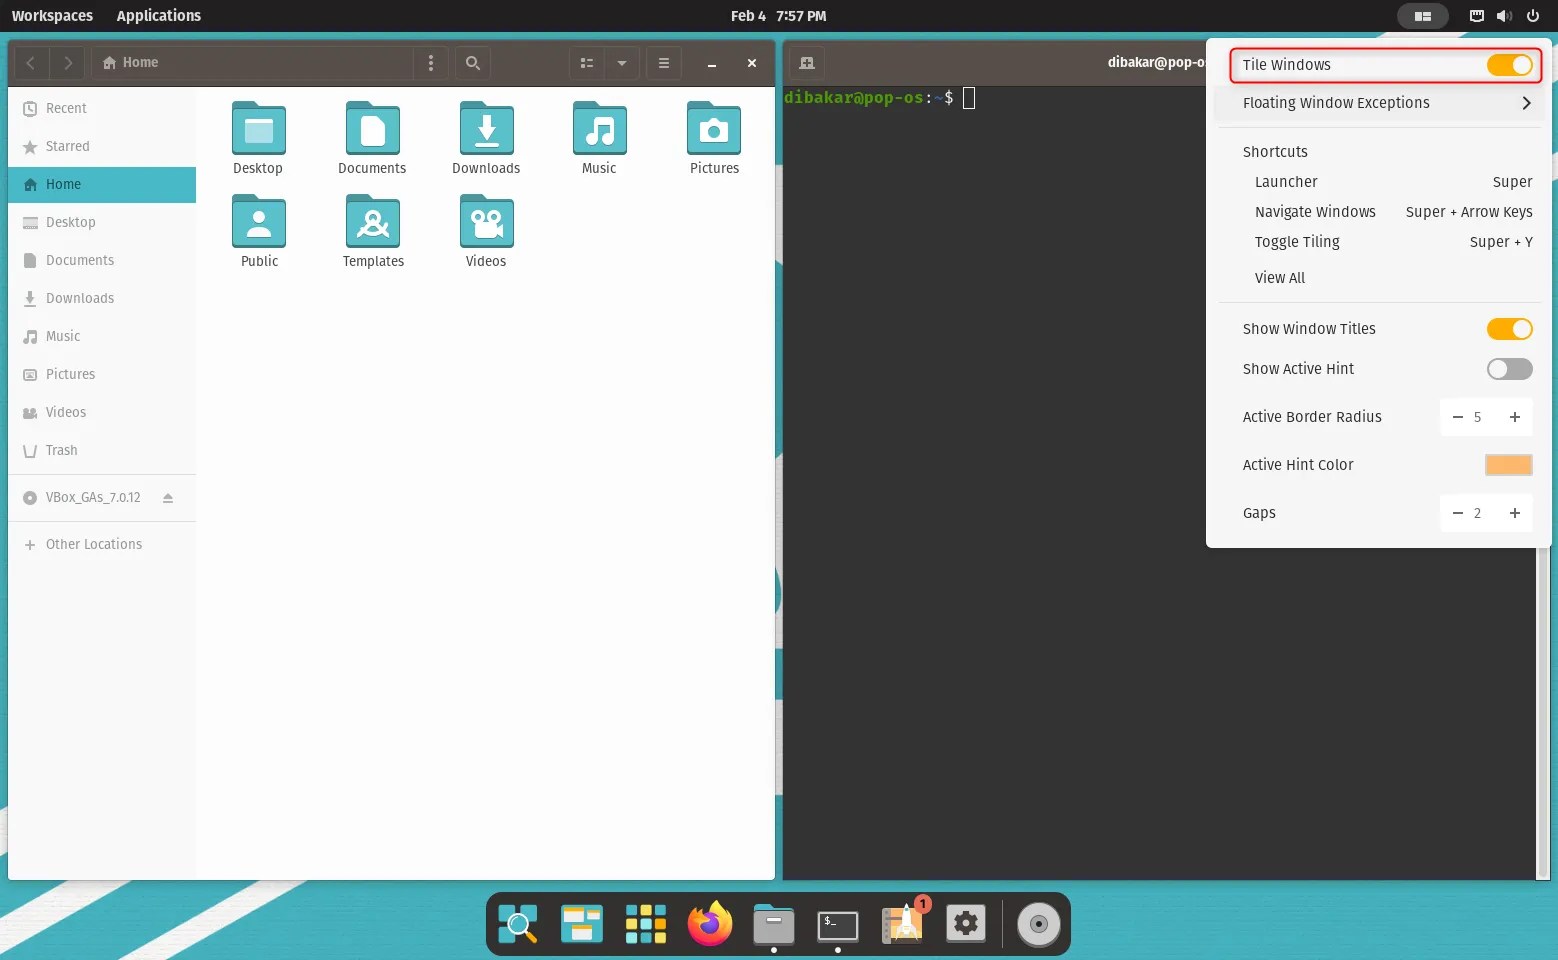Open a new terminal tab
This screenshot has width=1558, height=960.
(806, 62)
